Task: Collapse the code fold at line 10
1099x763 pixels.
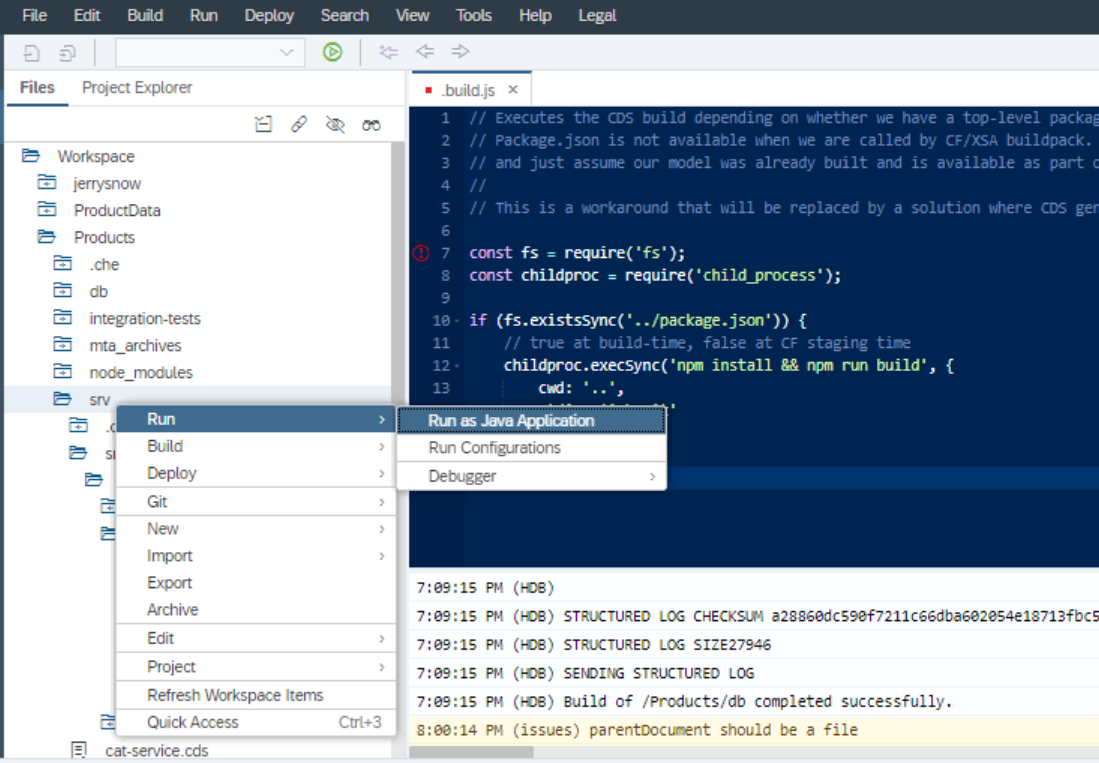Action: point(458,321)
